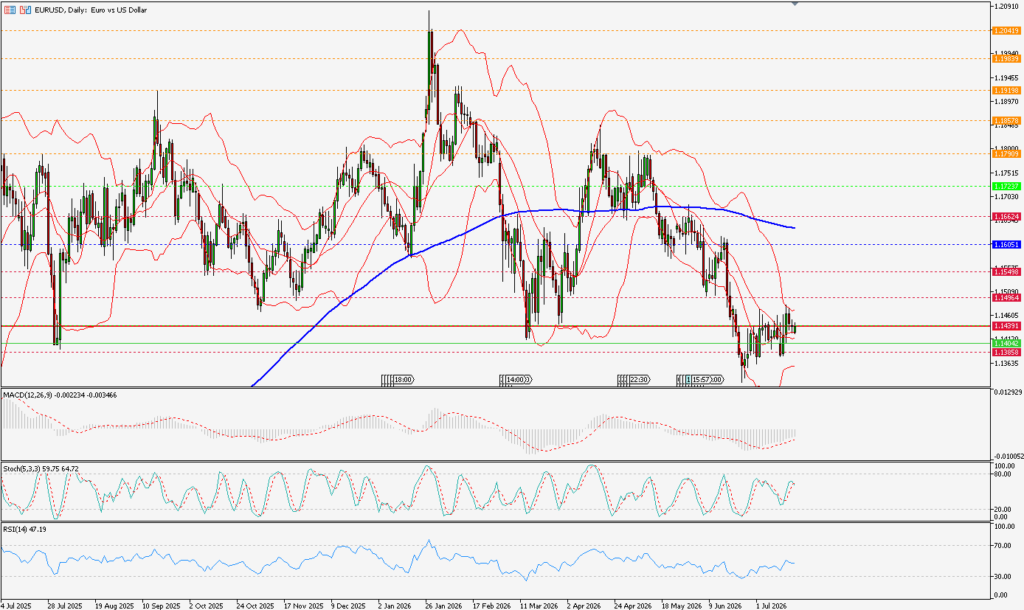
Task: Click the 9 Dec 2025 date label
Action: click(x=349, y=606)
